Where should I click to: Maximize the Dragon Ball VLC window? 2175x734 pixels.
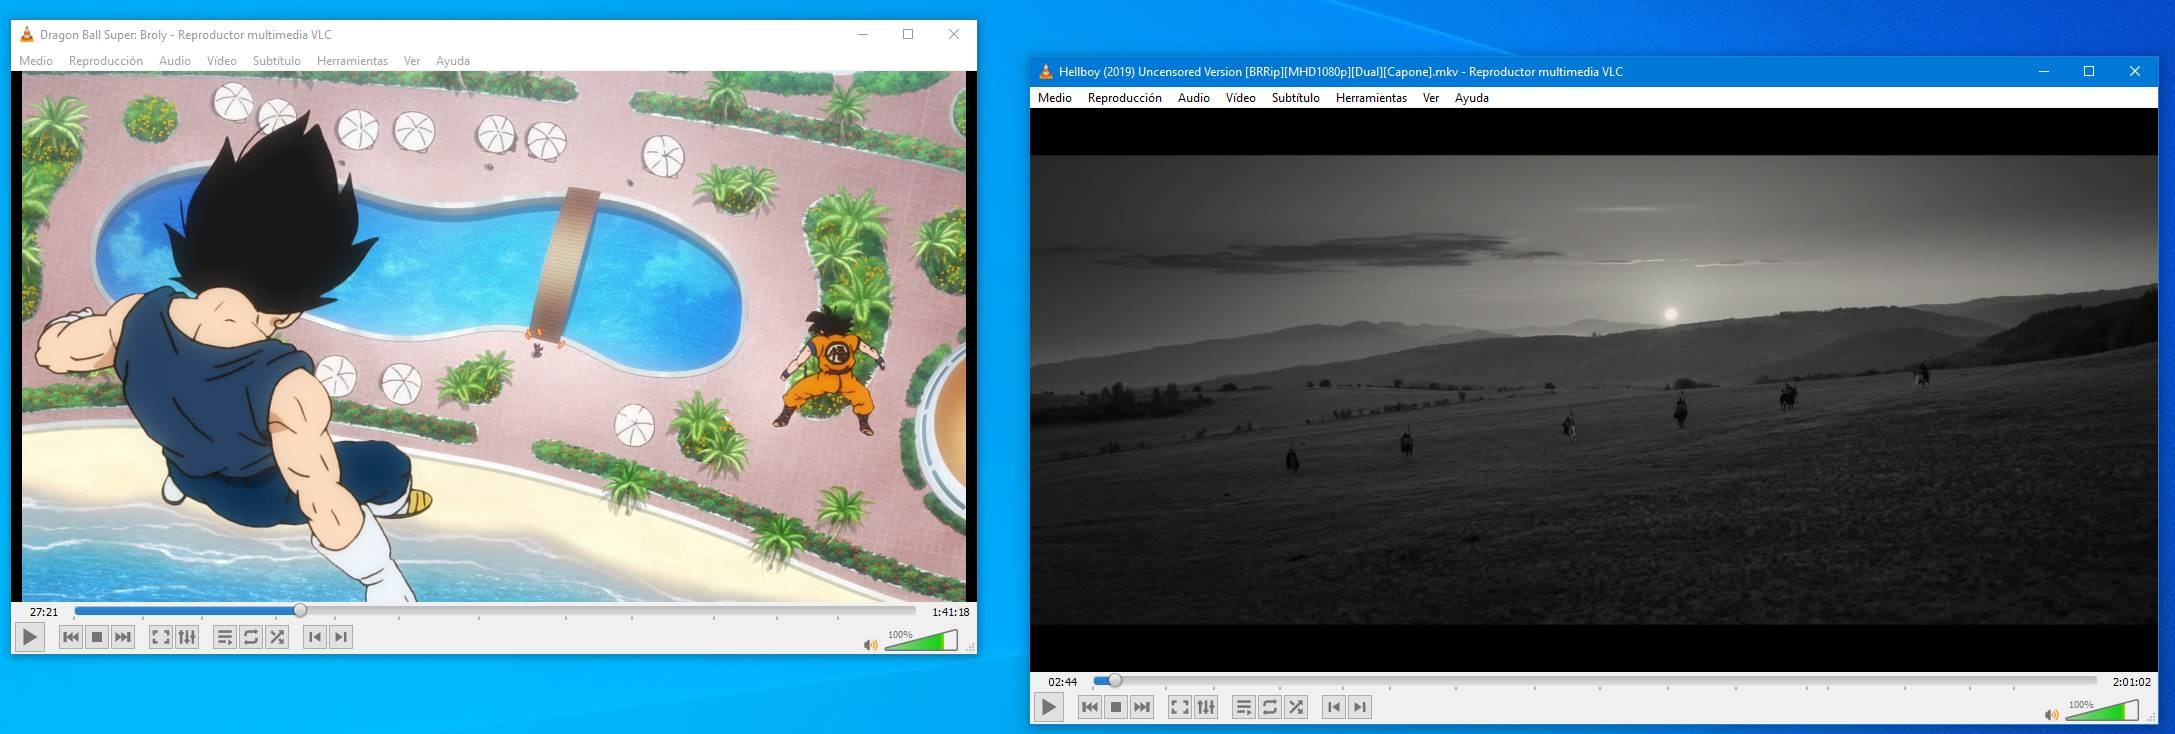908,34
